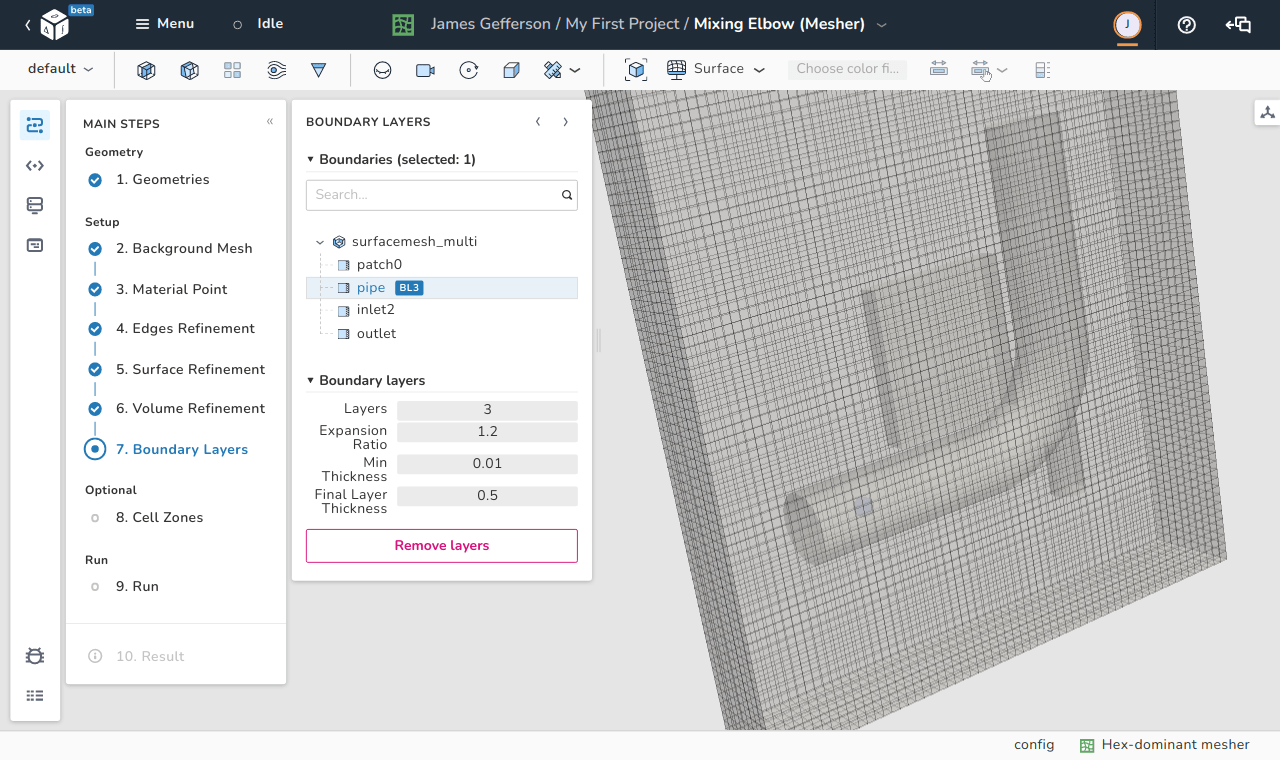Expand the satellite tools dropdown arrow
Screen dimensions: 1280x760
pyautogui.click(x=575, y=70)
